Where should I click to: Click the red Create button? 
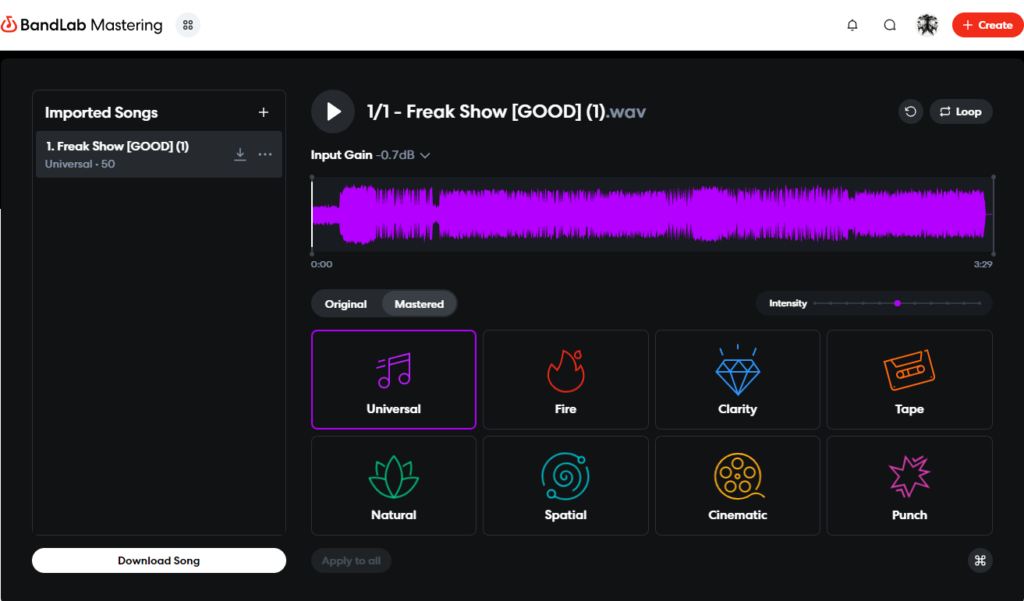[x=987, y=25]
